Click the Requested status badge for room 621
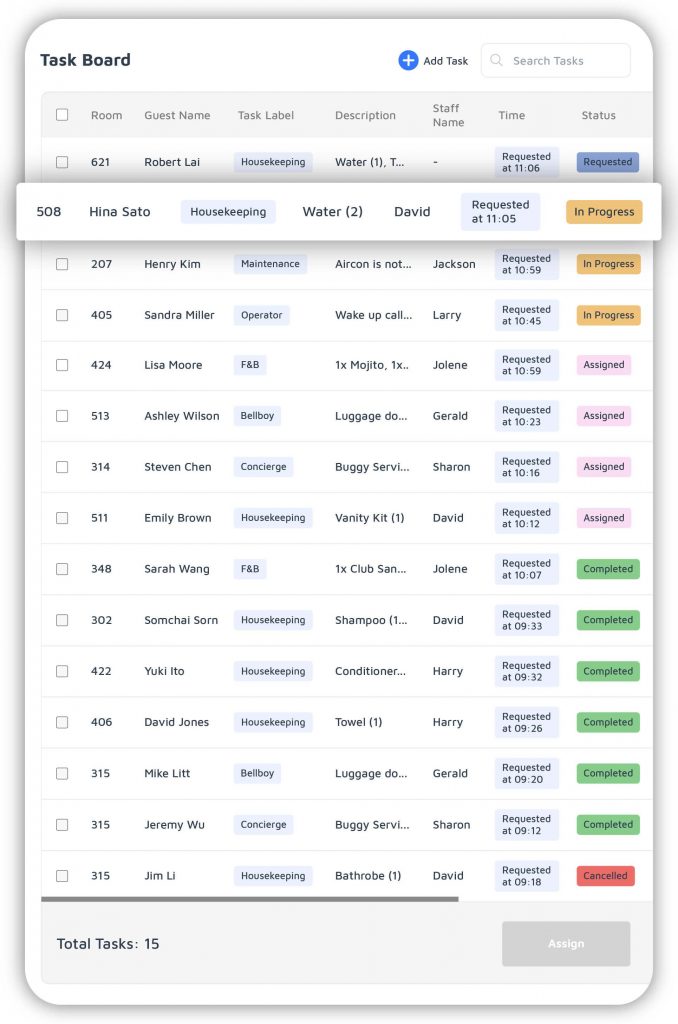The width and height of the screenshot is (678, 1024). (x=607, y=162)
